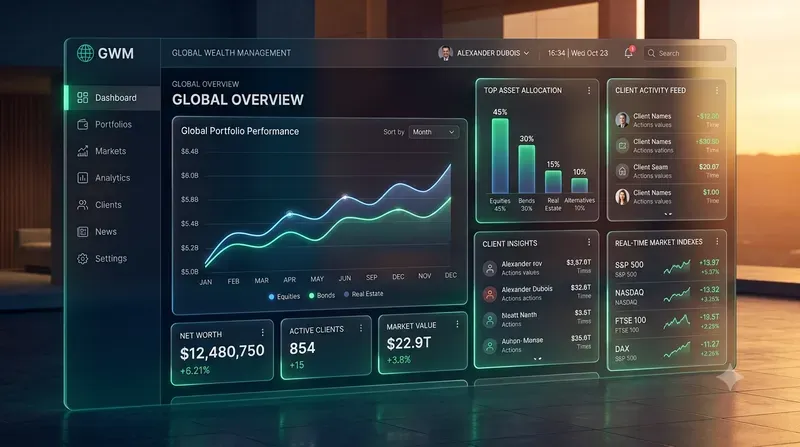Click the Analytics bar chart icon
Image resolution: width=800 pixels, height=447 pixels.
[82, 178]
